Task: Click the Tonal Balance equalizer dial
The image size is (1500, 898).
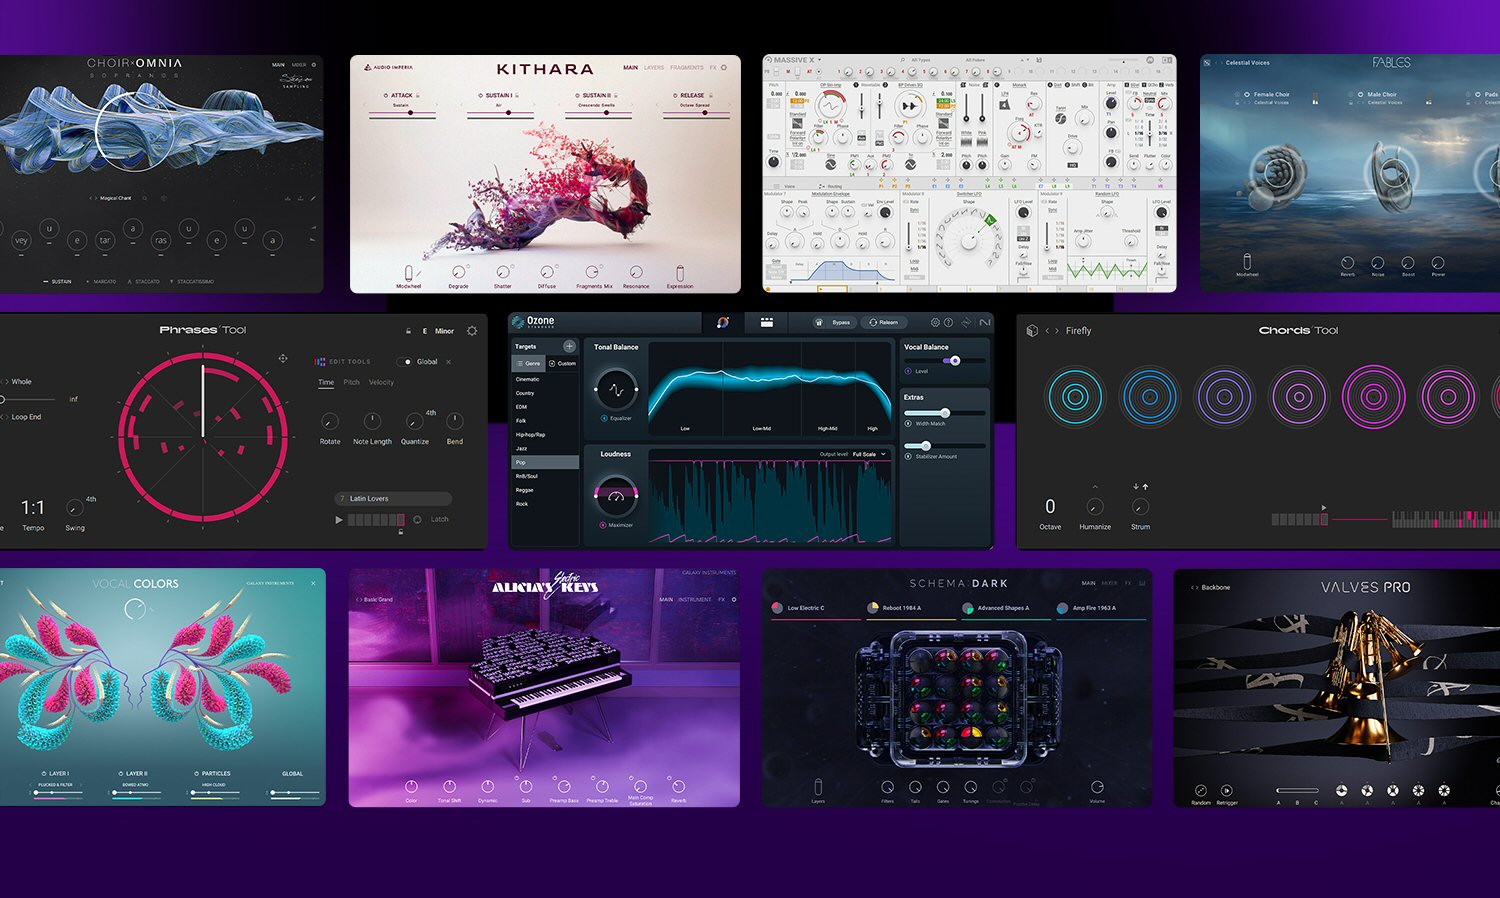Action: point(616,389)
